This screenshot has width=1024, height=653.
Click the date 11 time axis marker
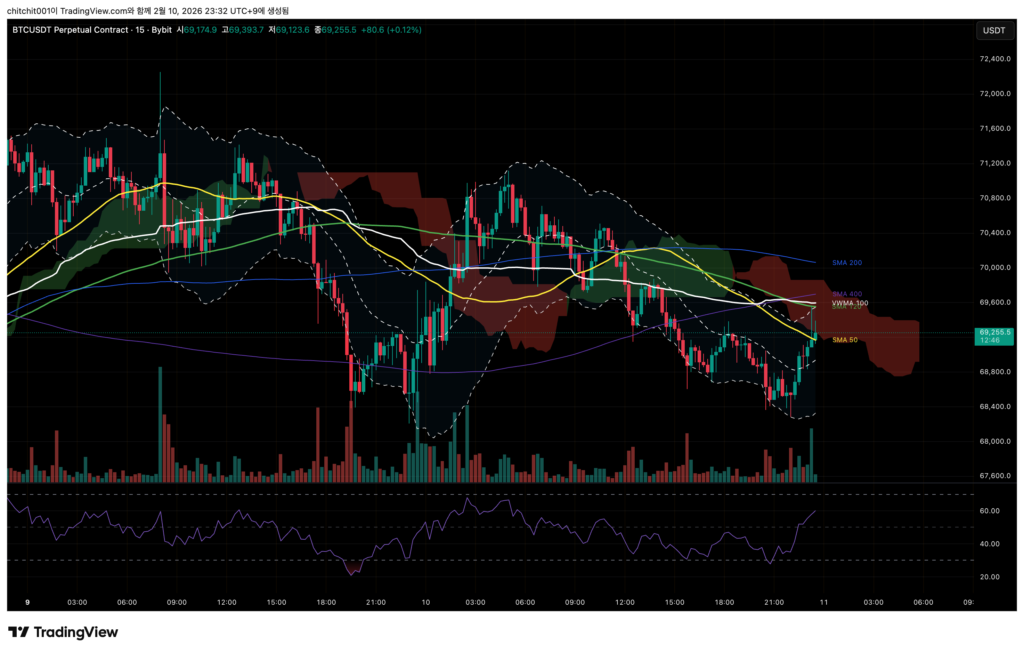click(x=824, y=602)
